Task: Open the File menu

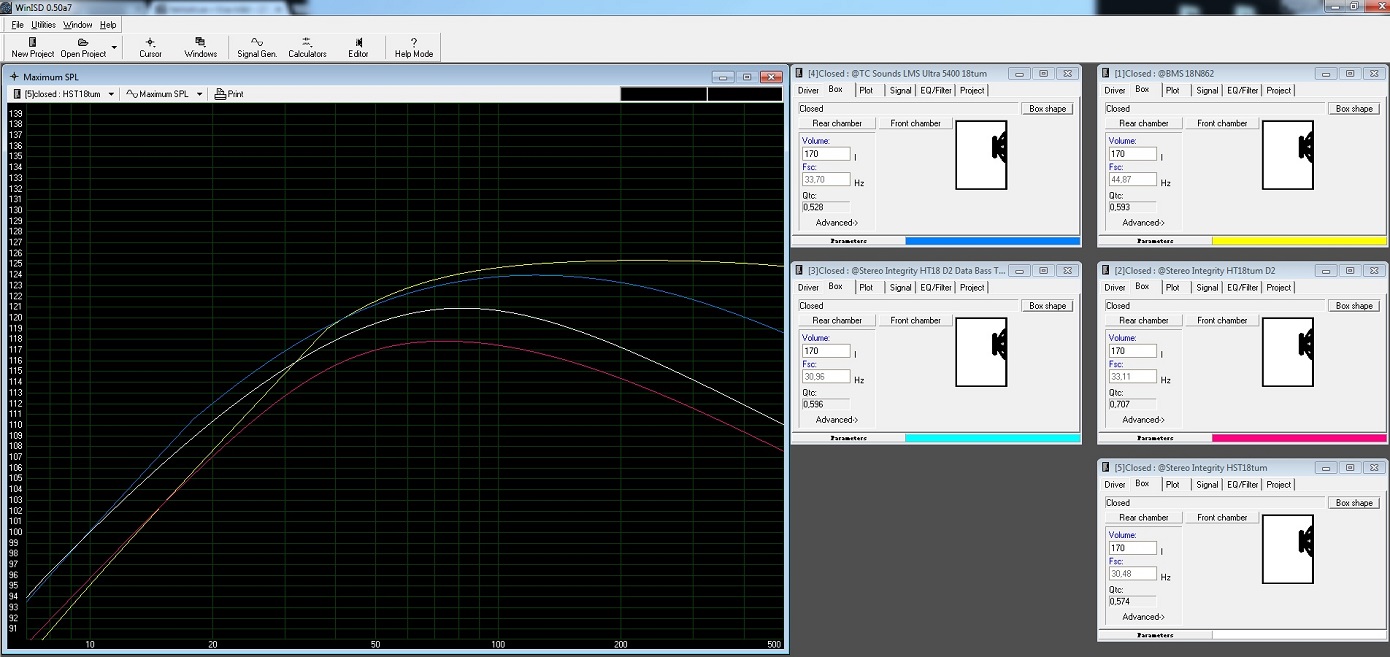Action: click(18, 25)
